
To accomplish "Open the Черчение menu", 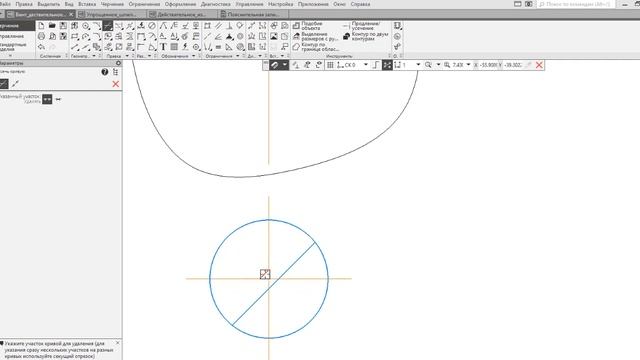I will tap(112, 4).
